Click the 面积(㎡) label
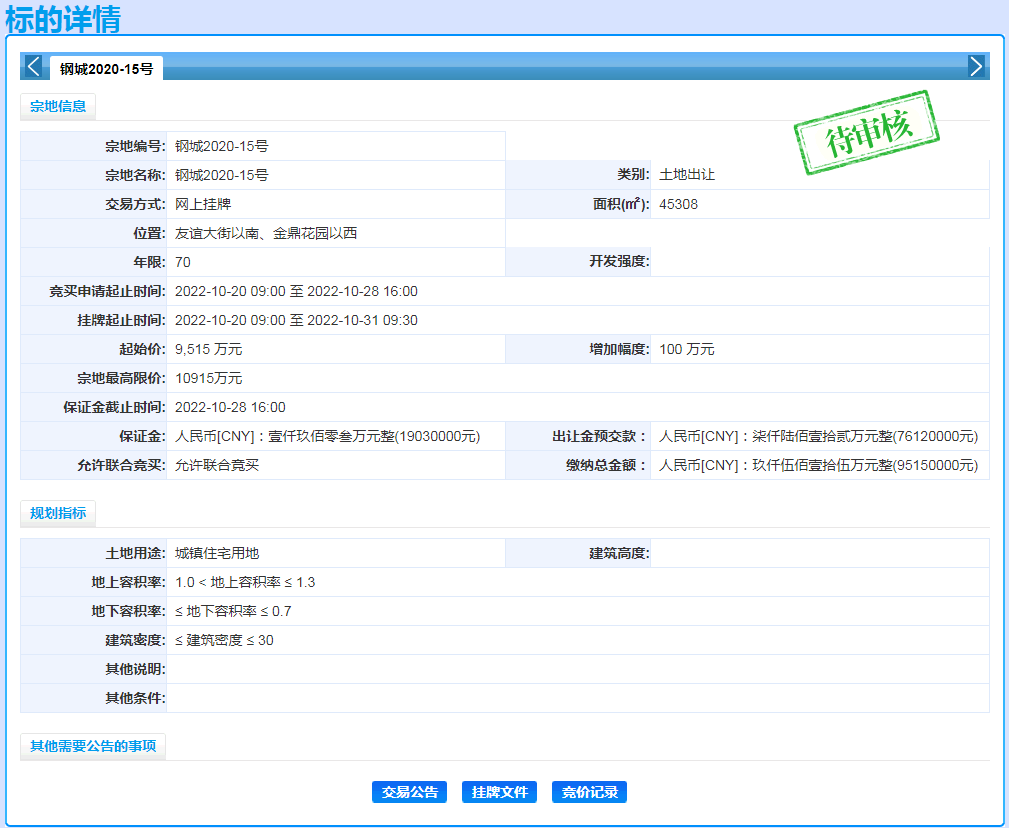 [621, 203]
